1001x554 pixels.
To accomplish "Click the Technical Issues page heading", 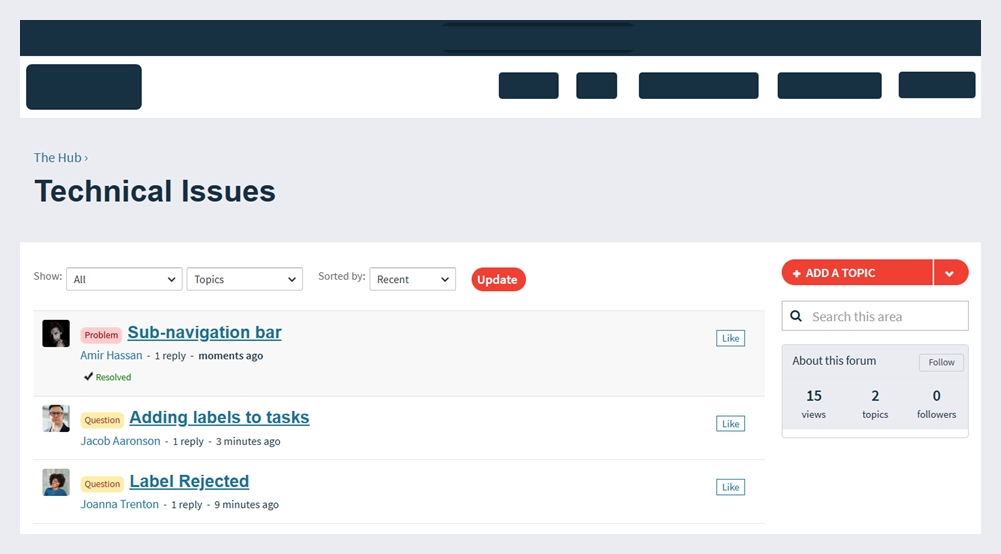I will [155, 191].
